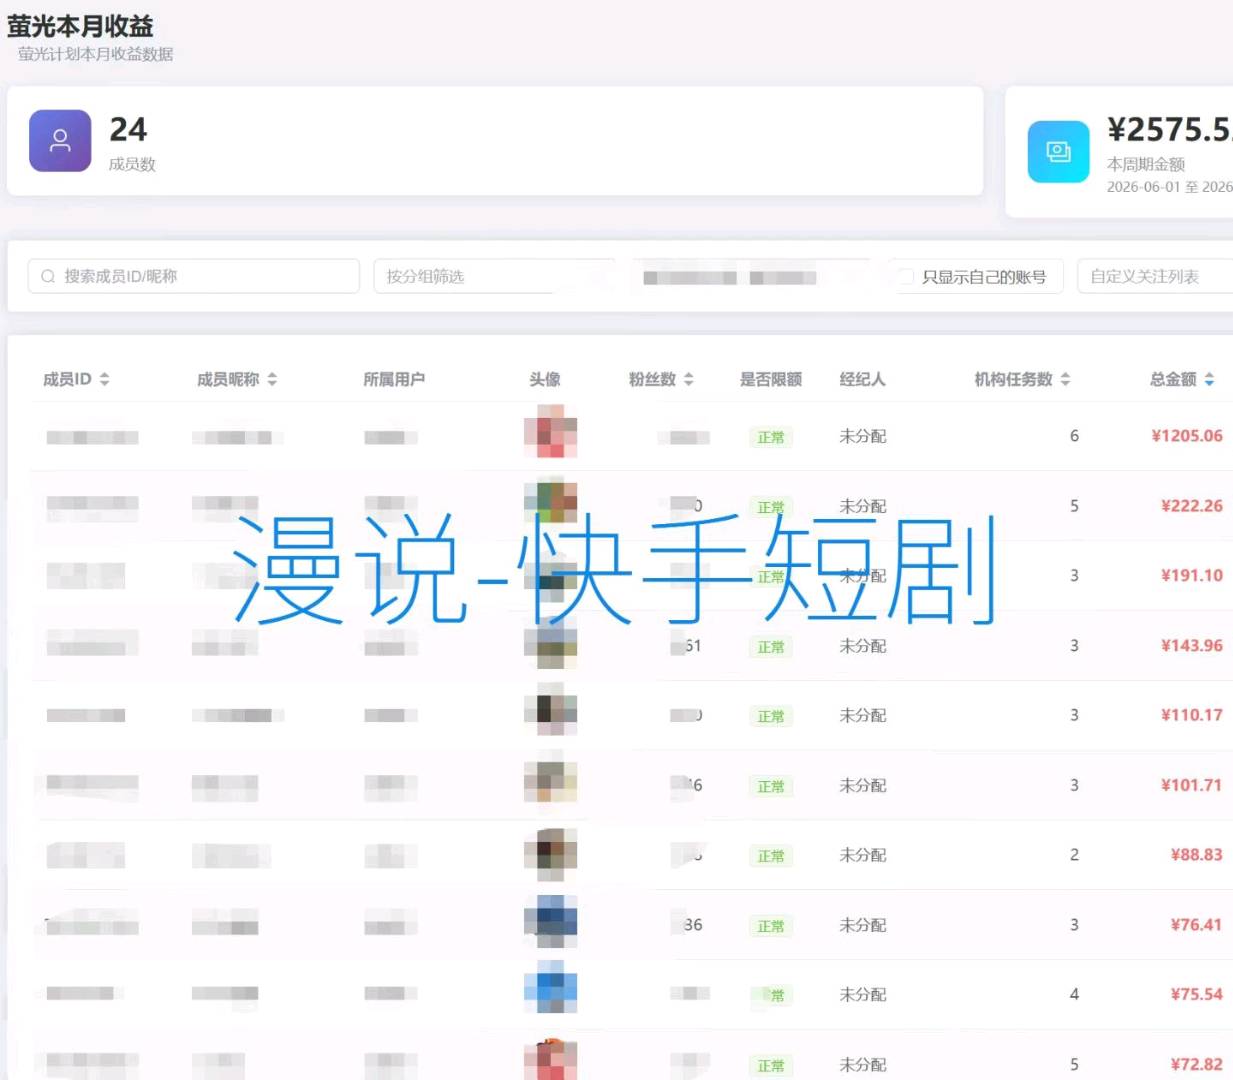Click 正常 status tag in ¥101.71 row
The height and width of the screenshot is (1080, 1233).
(771, 786)
